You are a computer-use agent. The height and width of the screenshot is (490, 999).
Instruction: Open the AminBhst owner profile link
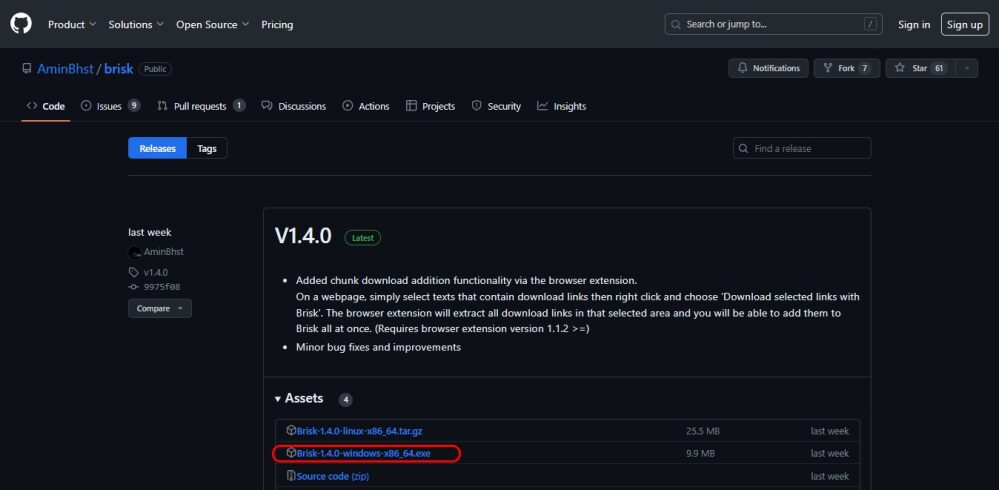click(x=65, y=69)
